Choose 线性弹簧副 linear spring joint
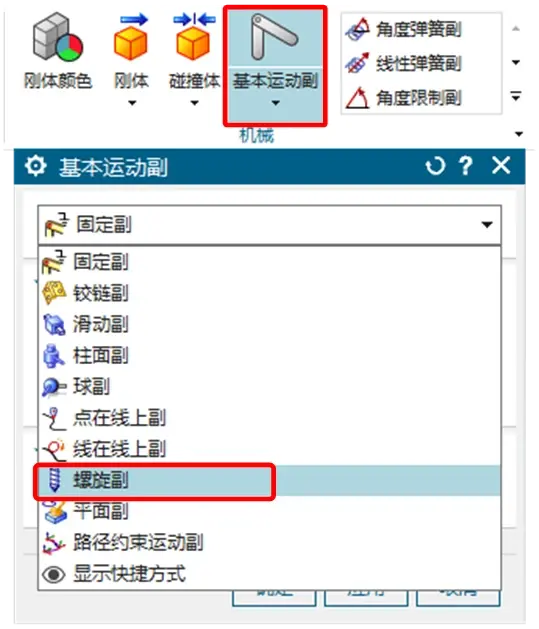Screen dimensions: 539x629 coord(403,63)
